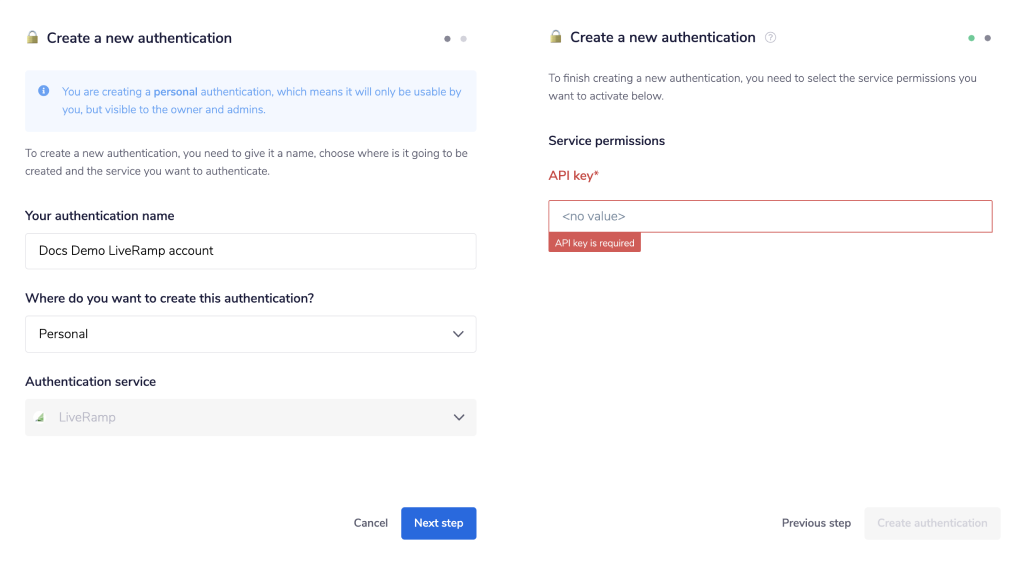This screenshot has height=563, width=1025.
Task: Click the lock icon beside the left dialog title
Action: click(32, 38)
